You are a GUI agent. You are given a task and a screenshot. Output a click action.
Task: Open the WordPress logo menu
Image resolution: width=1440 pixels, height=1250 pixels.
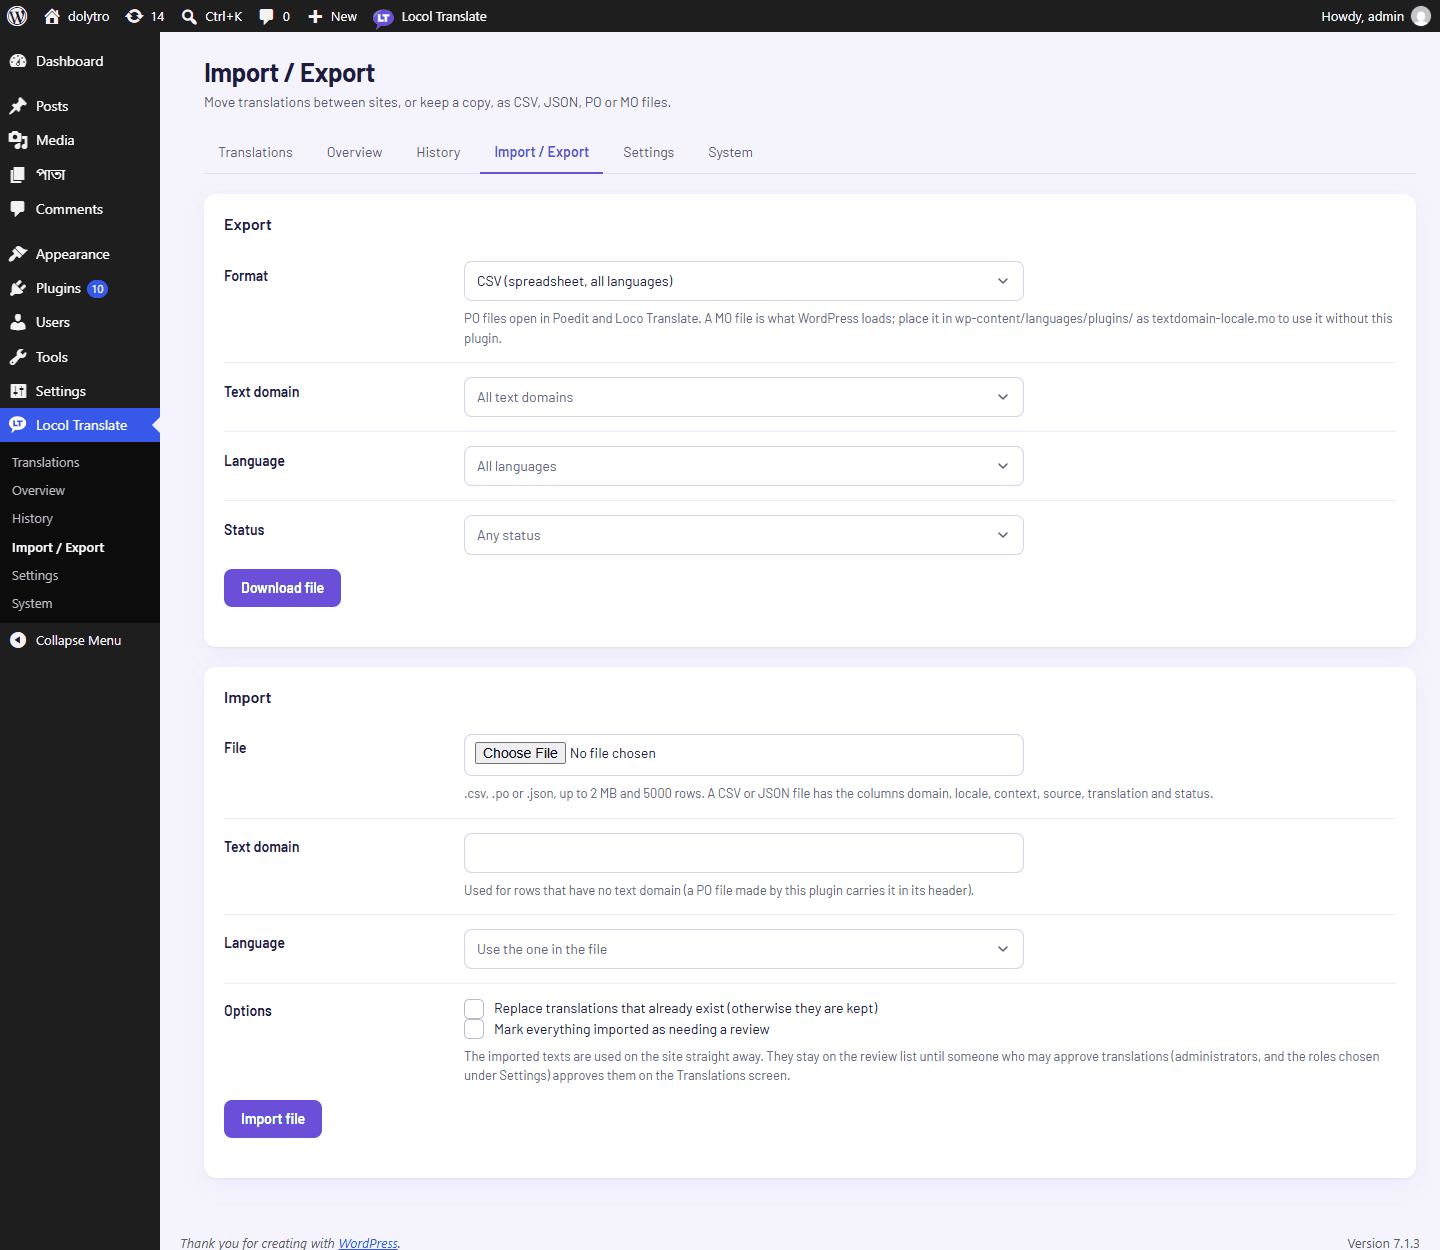point(17,16)
